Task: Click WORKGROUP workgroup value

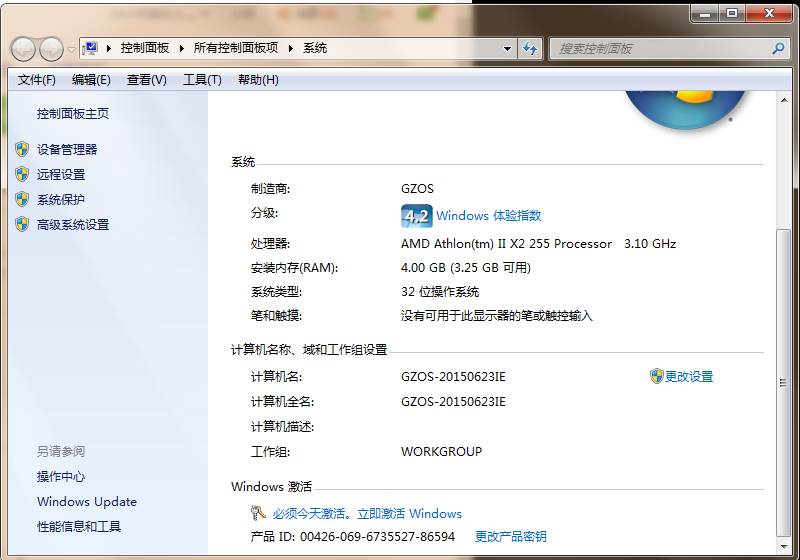Action: (441, 451)
